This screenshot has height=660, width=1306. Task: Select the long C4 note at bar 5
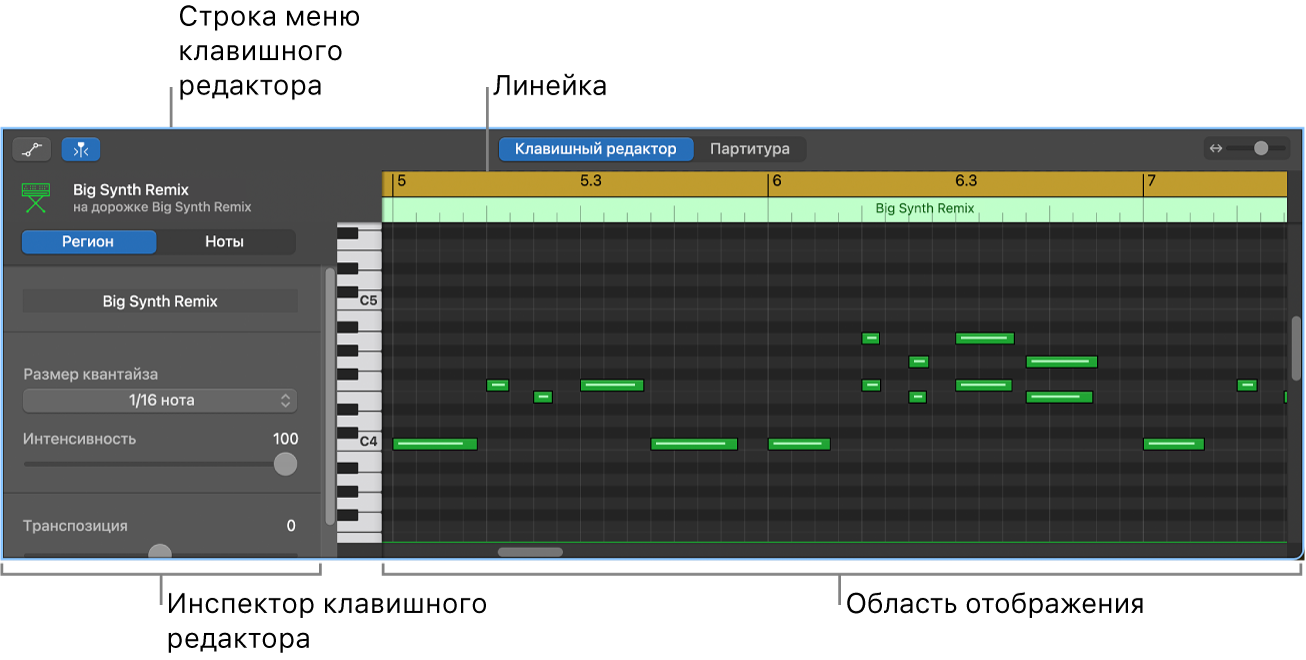tap(435, 444)
